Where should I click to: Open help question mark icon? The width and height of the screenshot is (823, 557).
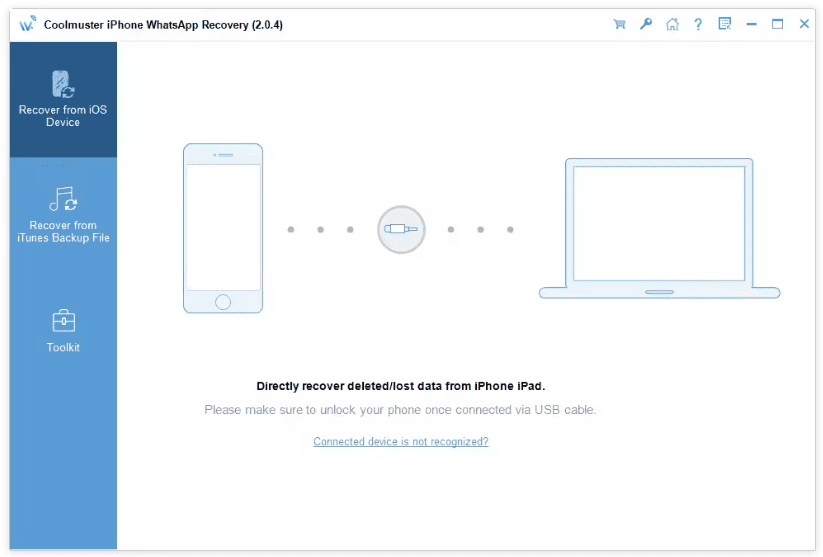(698, 24)
